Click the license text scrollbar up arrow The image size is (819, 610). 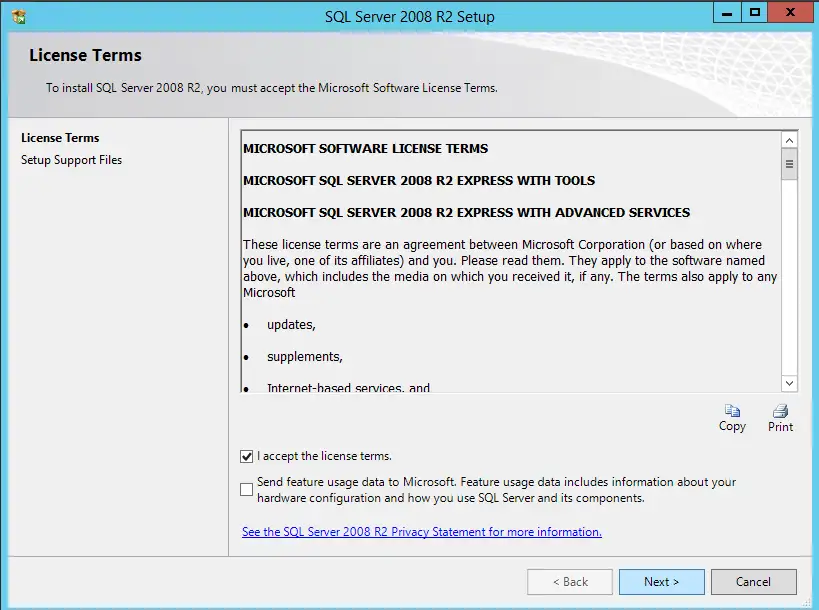(789, 140)
